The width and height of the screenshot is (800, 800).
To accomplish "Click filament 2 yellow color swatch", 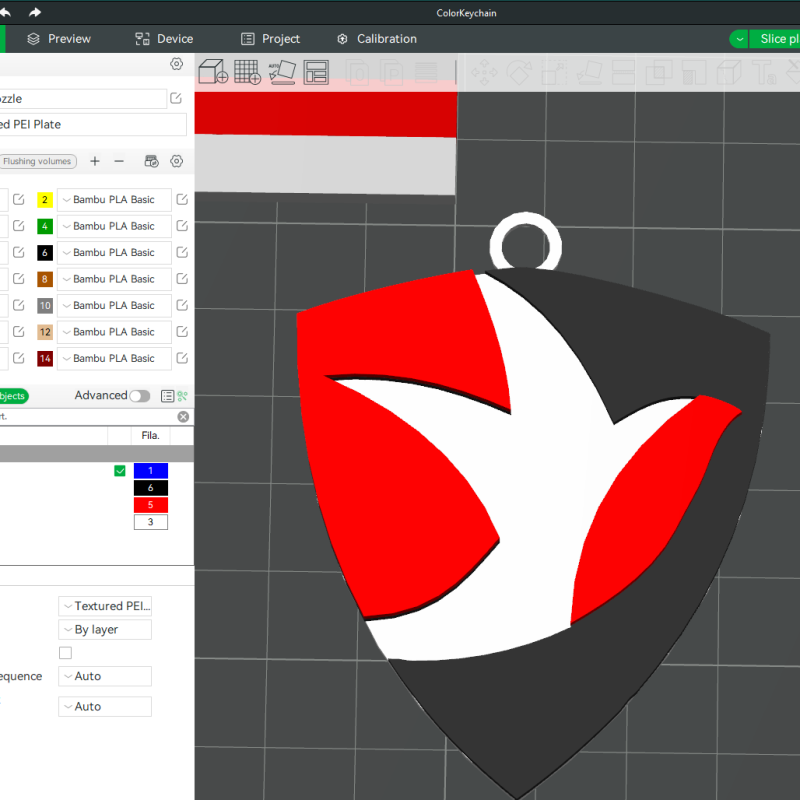I will point(45,199).
